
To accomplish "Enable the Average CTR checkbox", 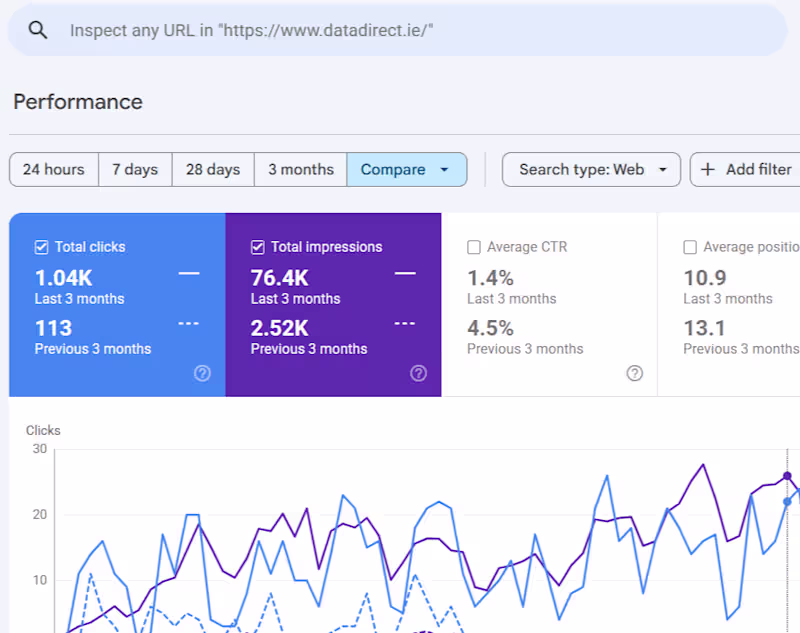I will (474, 247).
